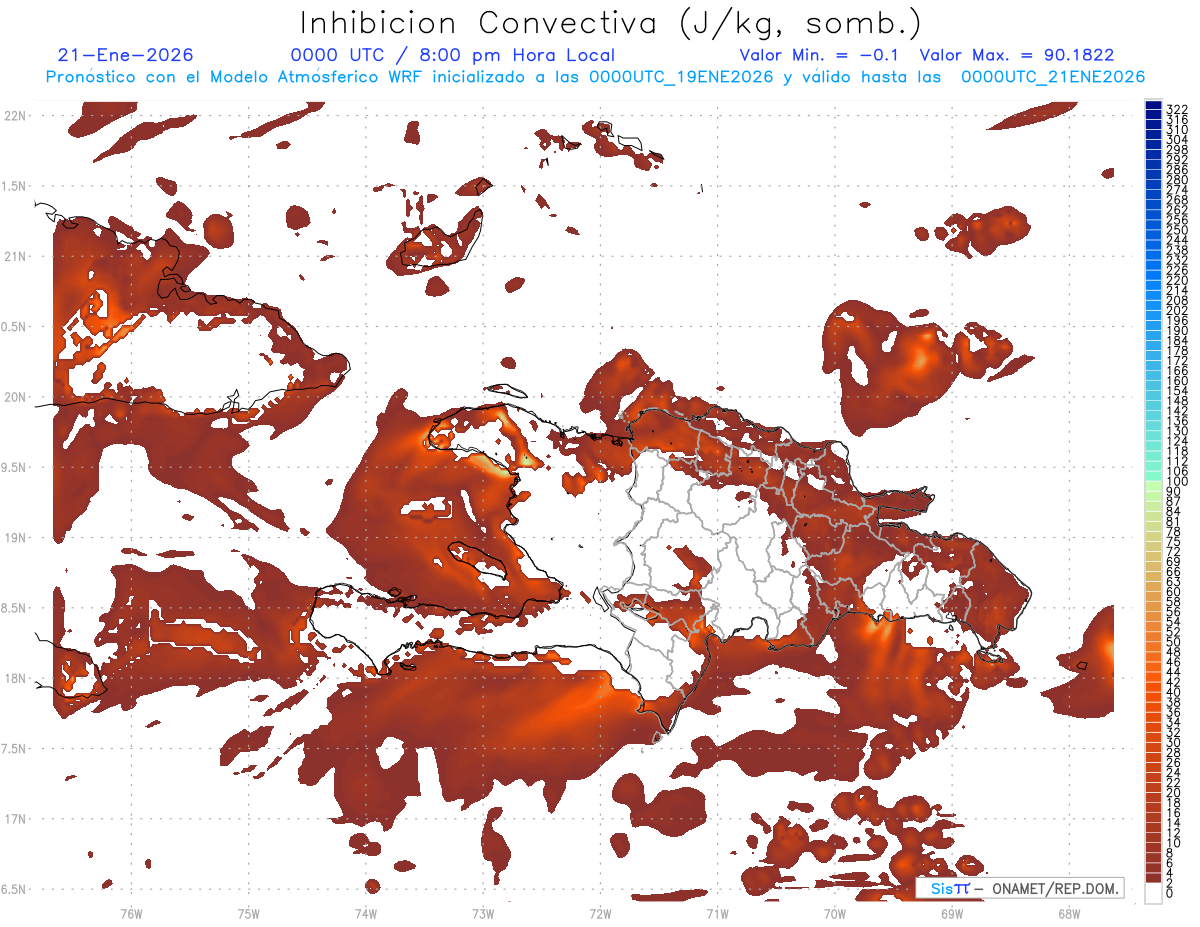This screenshot has width=1200, height=927.
Task: Click the "19N" latitude label
Action: 15,537
